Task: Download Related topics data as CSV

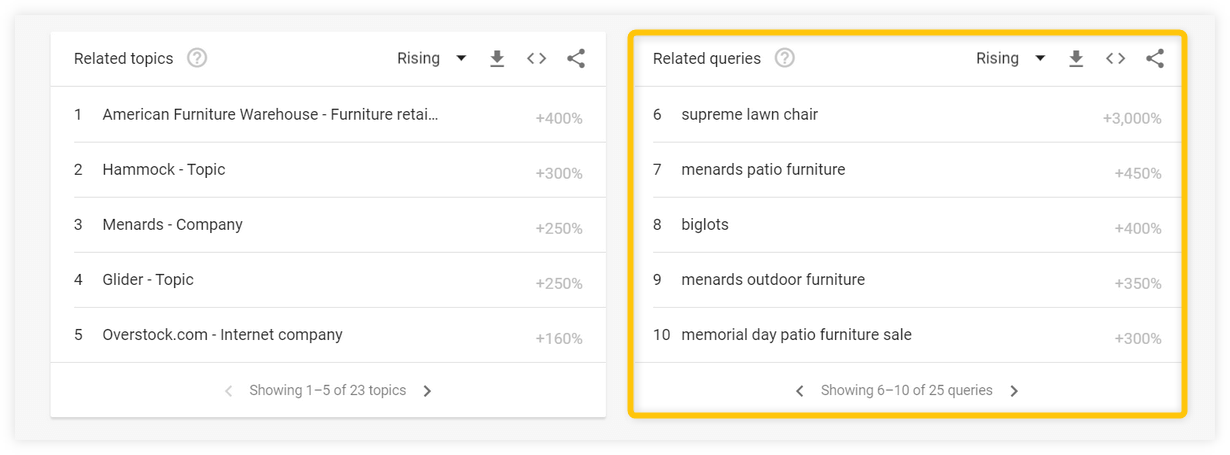Action: click(x=497, y=59)
